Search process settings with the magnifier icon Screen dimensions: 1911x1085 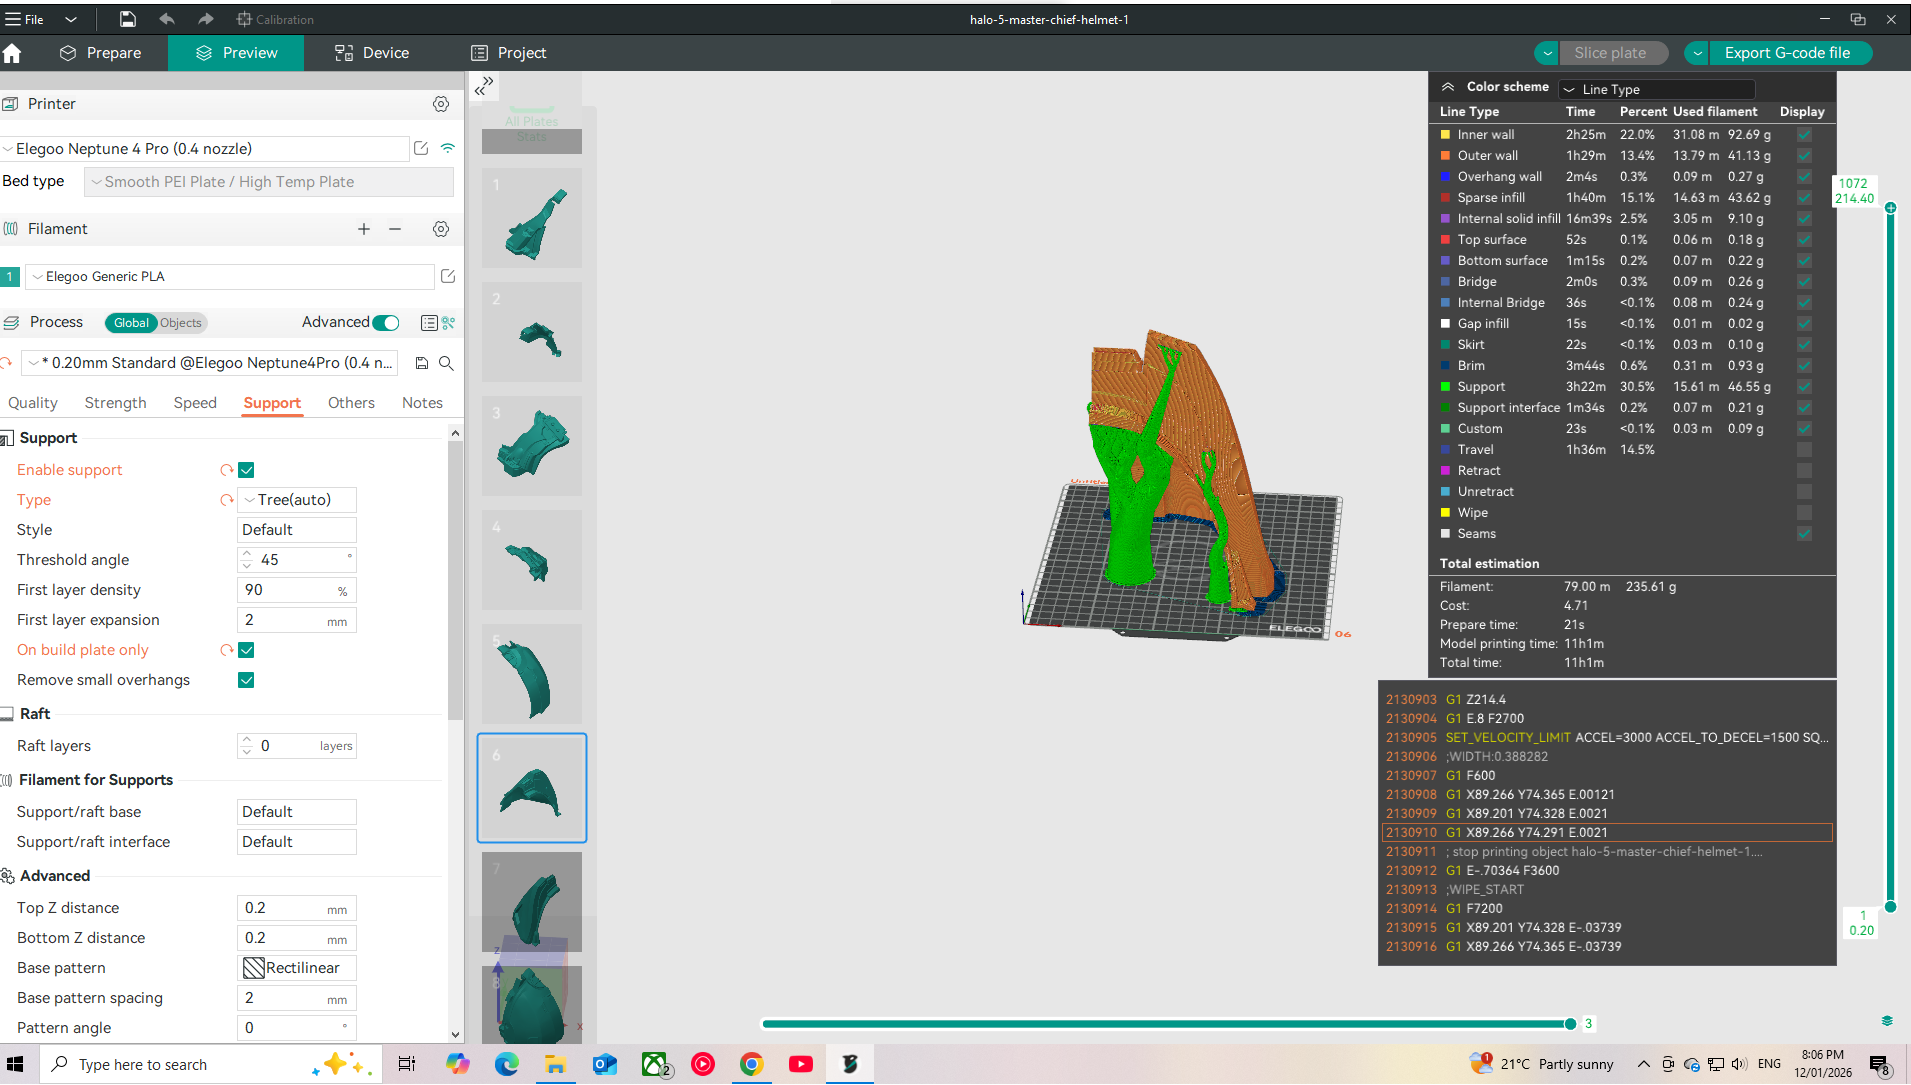pyautogui.click(x=447, y=363)
